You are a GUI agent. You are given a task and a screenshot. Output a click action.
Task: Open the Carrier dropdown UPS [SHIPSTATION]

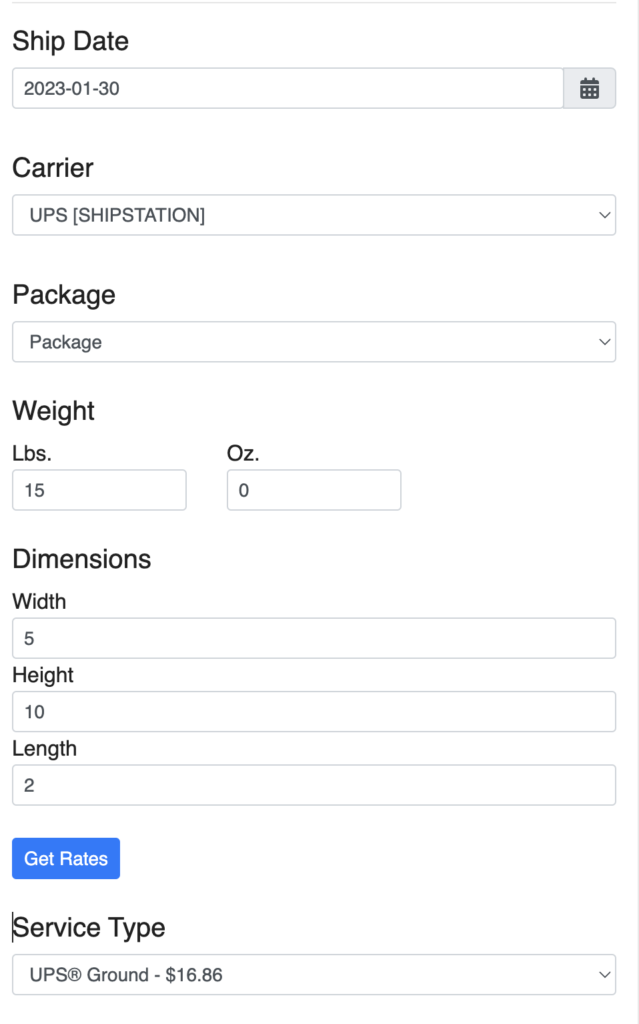click(314, 215)
